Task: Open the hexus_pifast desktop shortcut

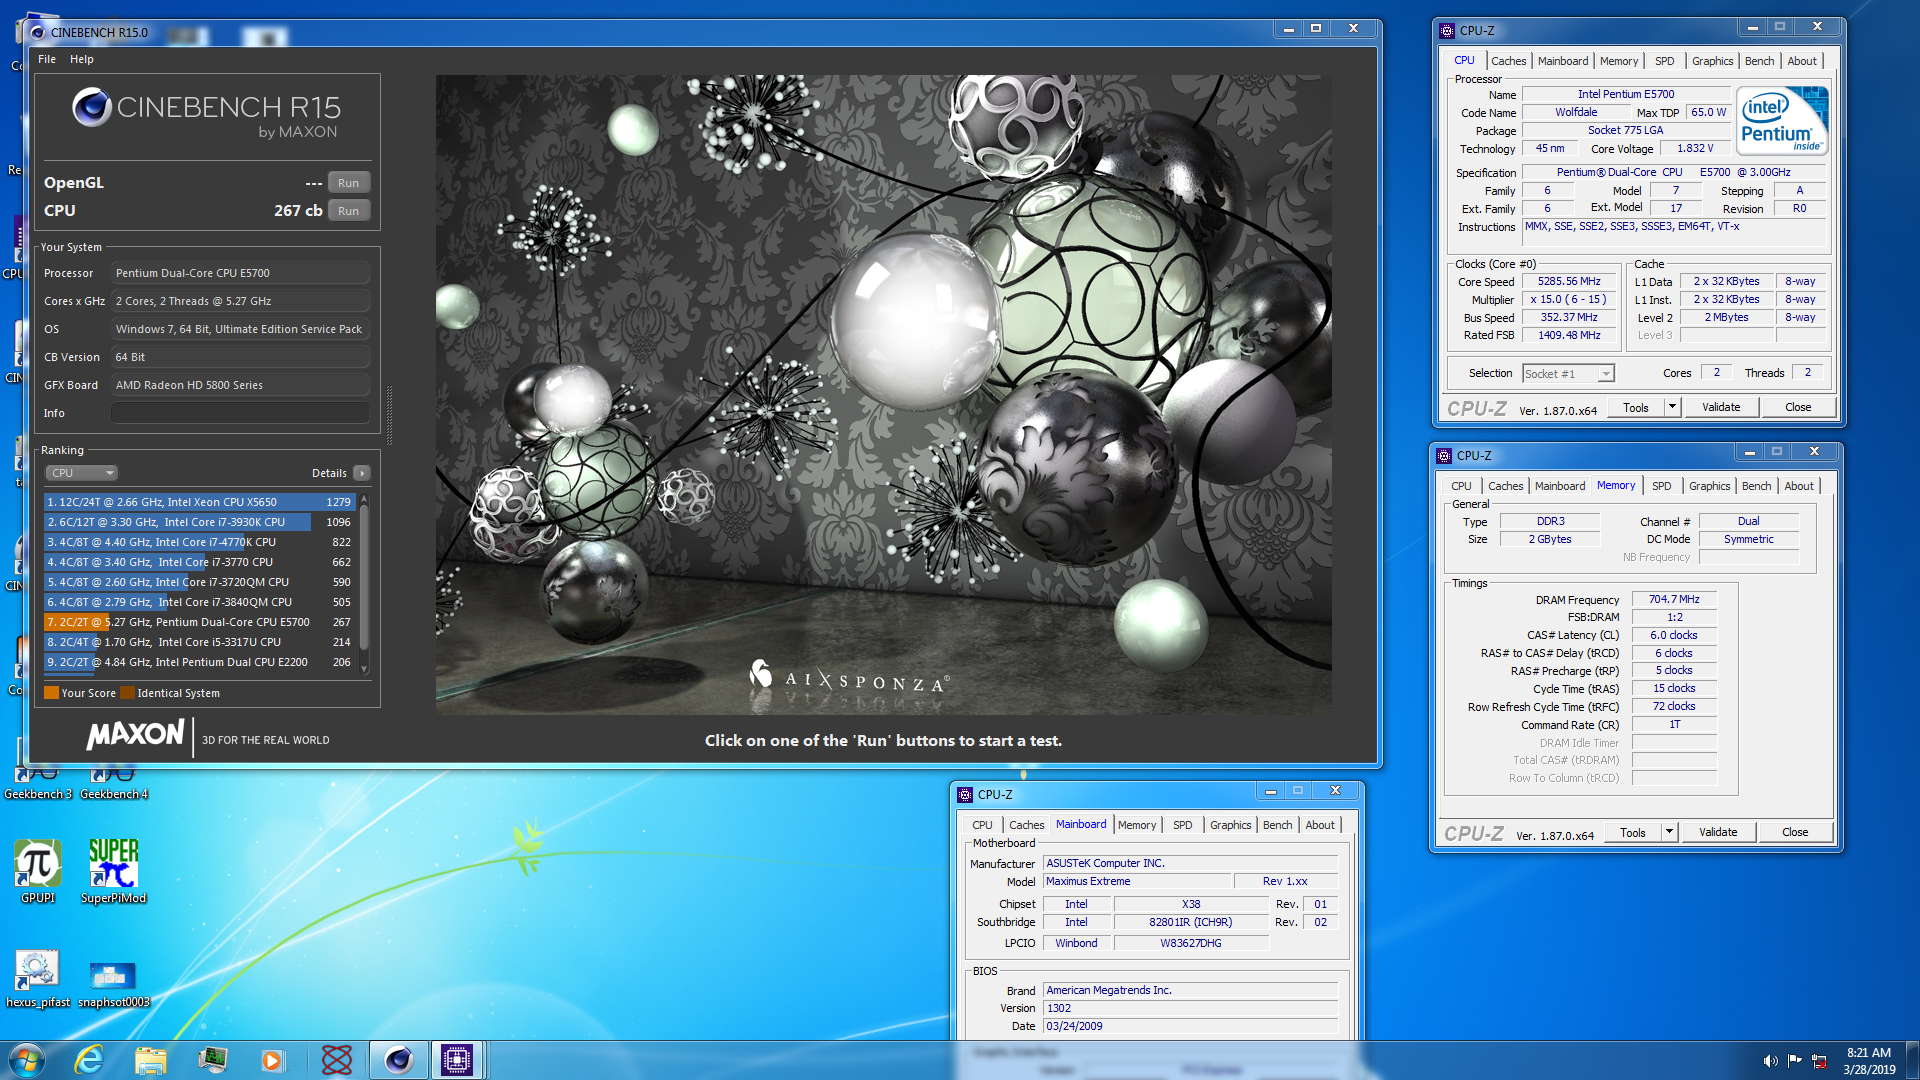Action: point(38,979)
